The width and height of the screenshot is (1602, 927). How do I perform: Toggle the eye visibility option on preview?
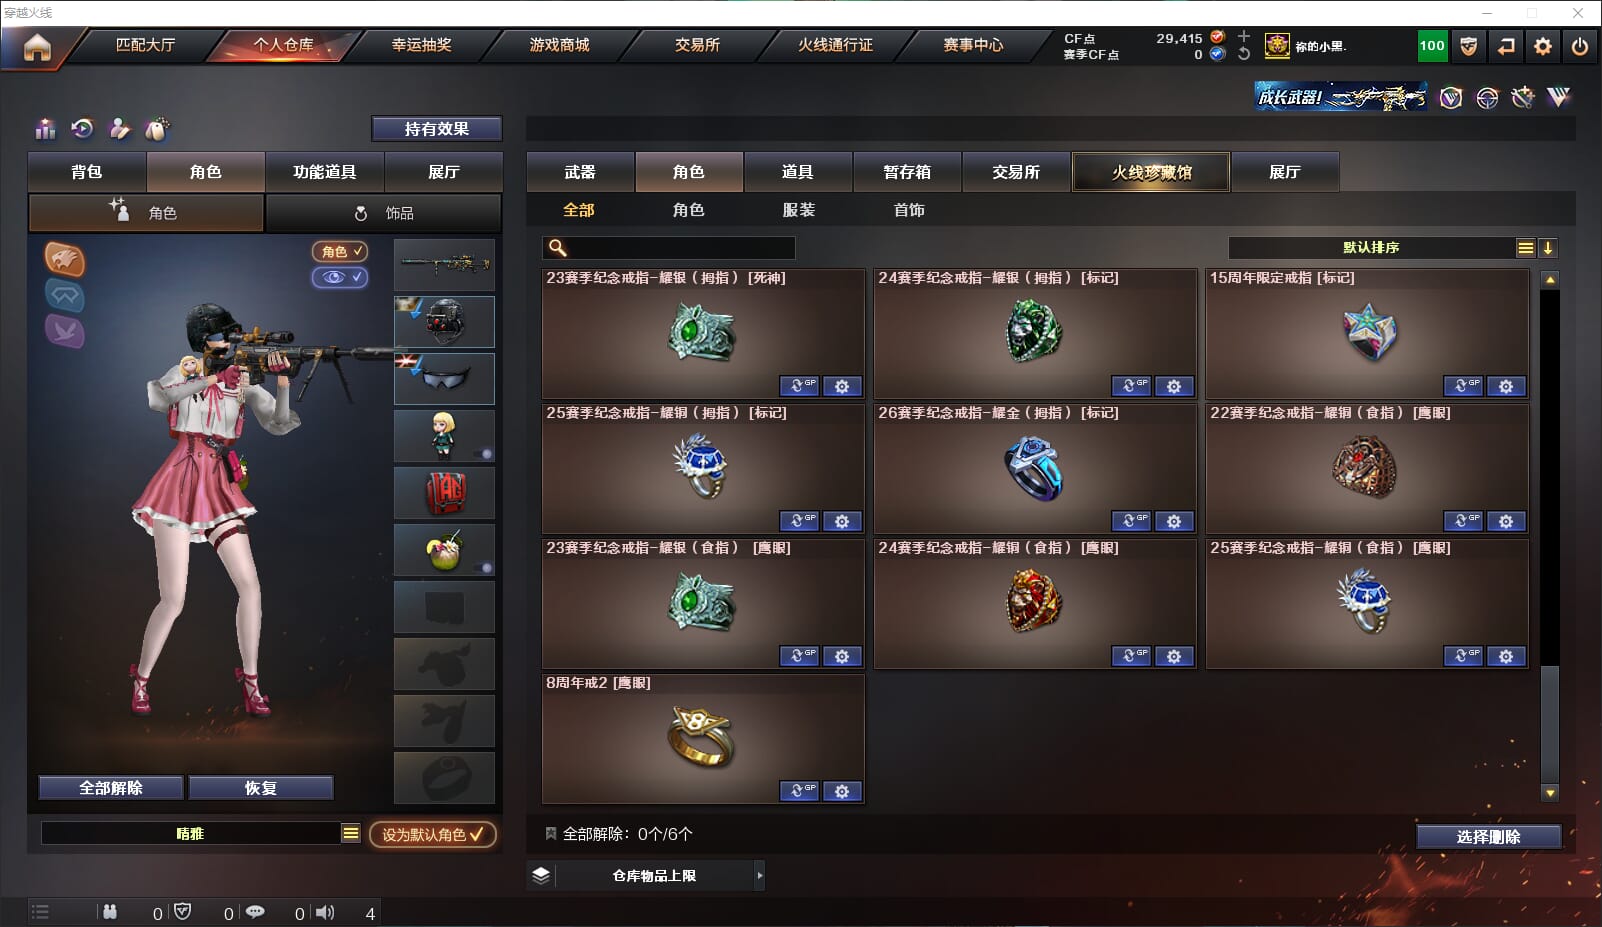(x=340, y=277)
